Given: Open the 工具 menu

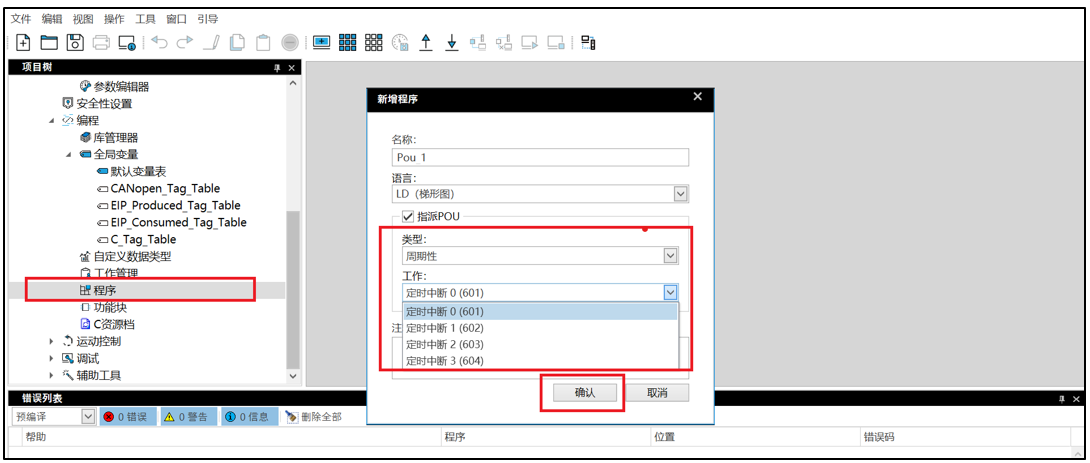Looking at the screenshot, I should pyautogui.click(x=146, y=19).
